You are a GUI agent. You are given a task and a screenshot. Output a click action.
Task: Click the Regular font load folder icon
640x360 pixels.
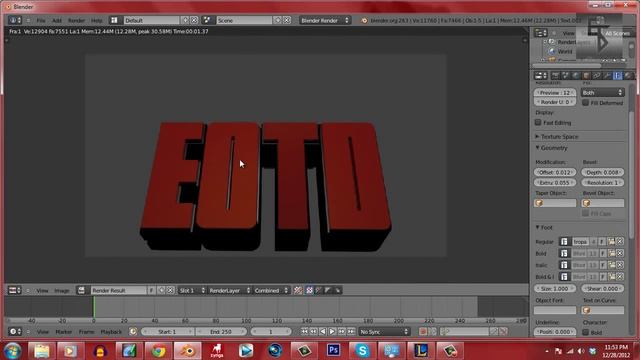tap(611, 242)
